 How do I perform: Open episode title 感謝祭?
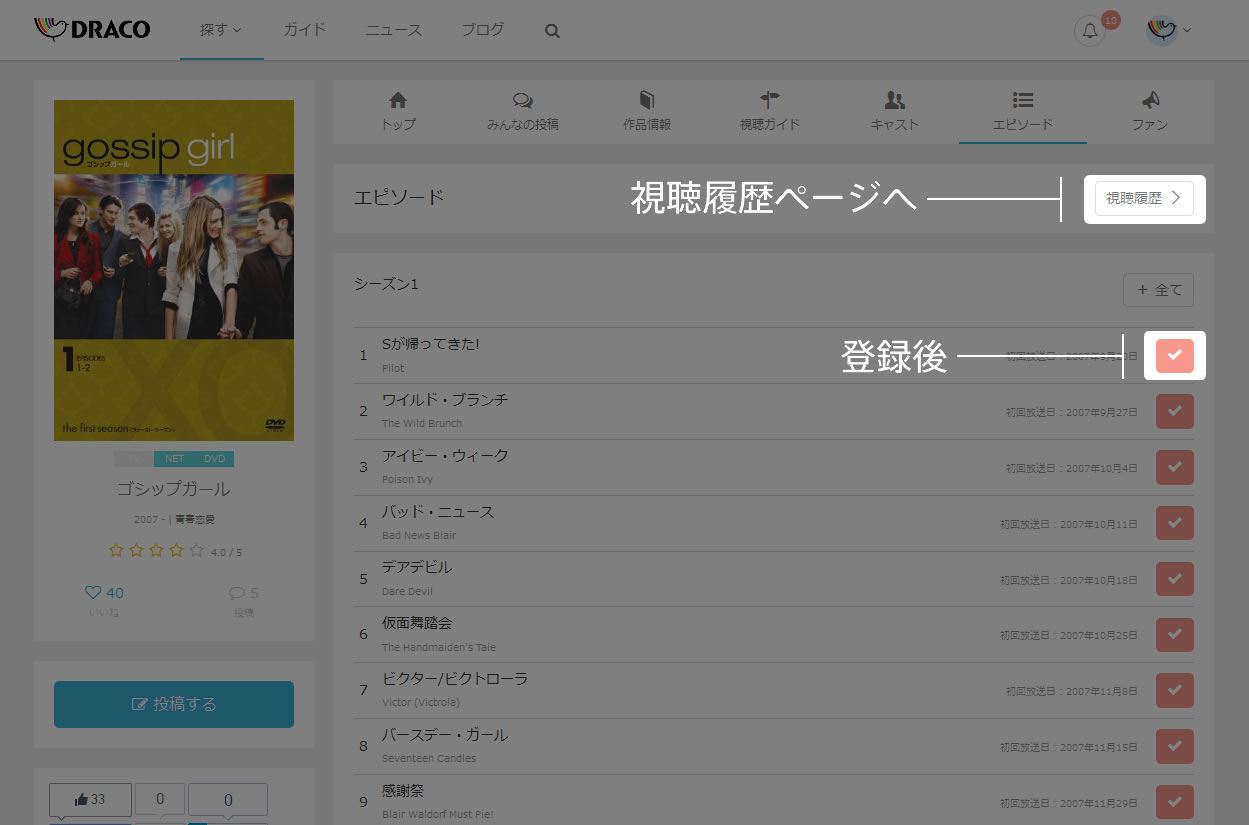click(403, 791)
